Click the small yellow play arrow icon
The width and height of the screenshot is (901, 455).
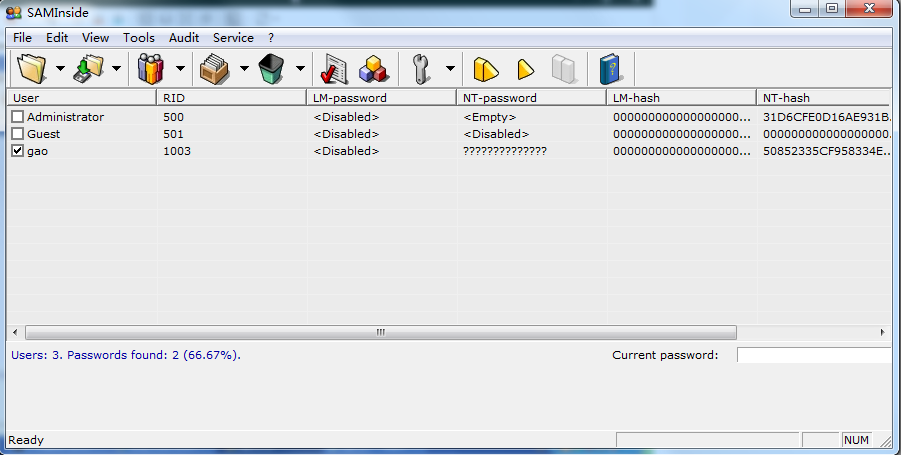(526, 70)
